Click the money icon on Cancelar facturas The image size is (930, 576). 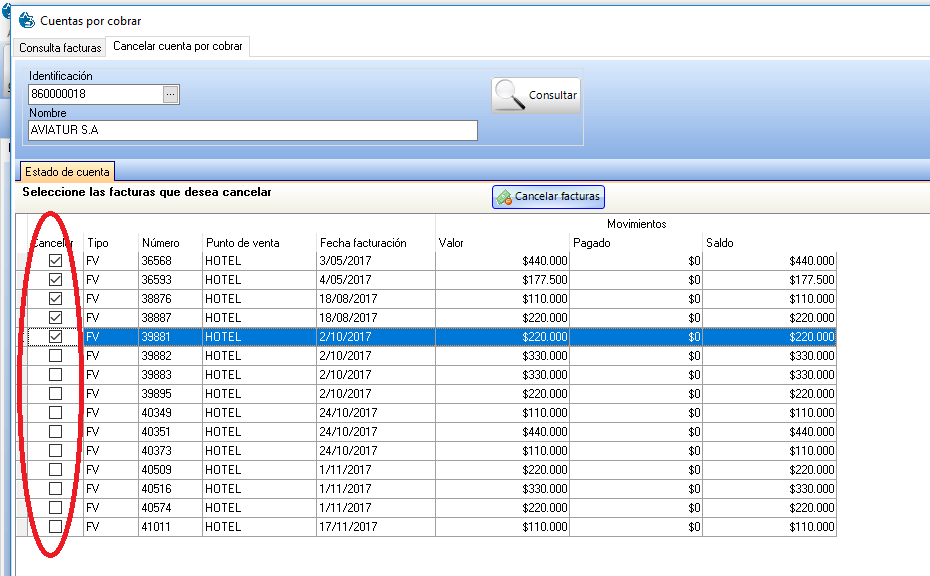[x=504, y=197]
